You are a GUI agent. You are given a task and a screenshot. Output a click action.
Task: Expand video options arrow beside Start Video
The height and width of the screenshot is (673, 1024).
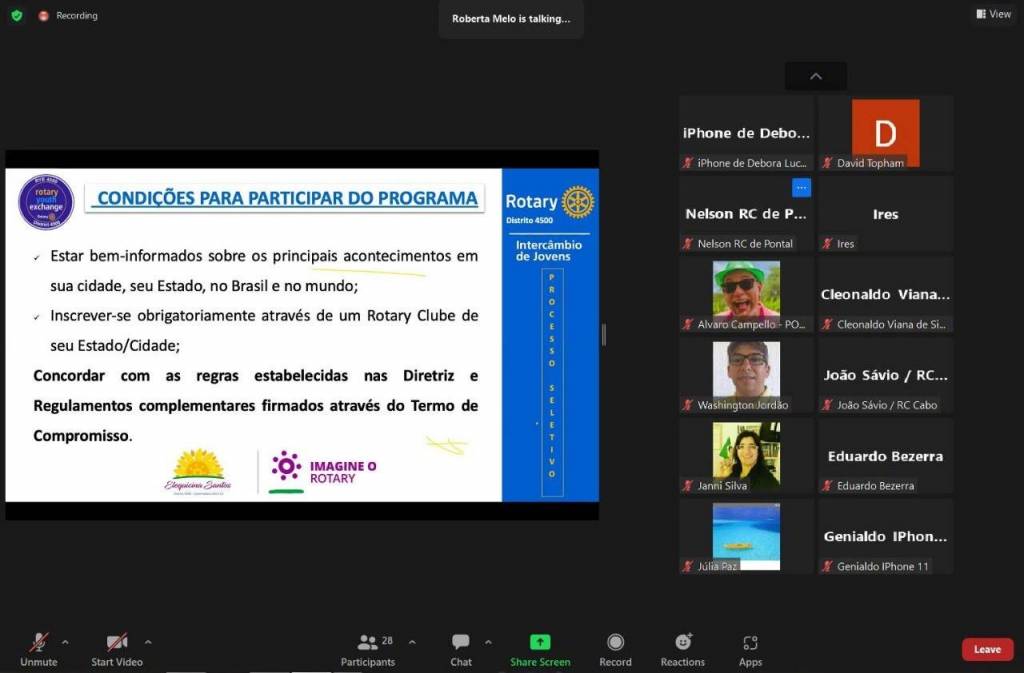(x=148, y=642)
